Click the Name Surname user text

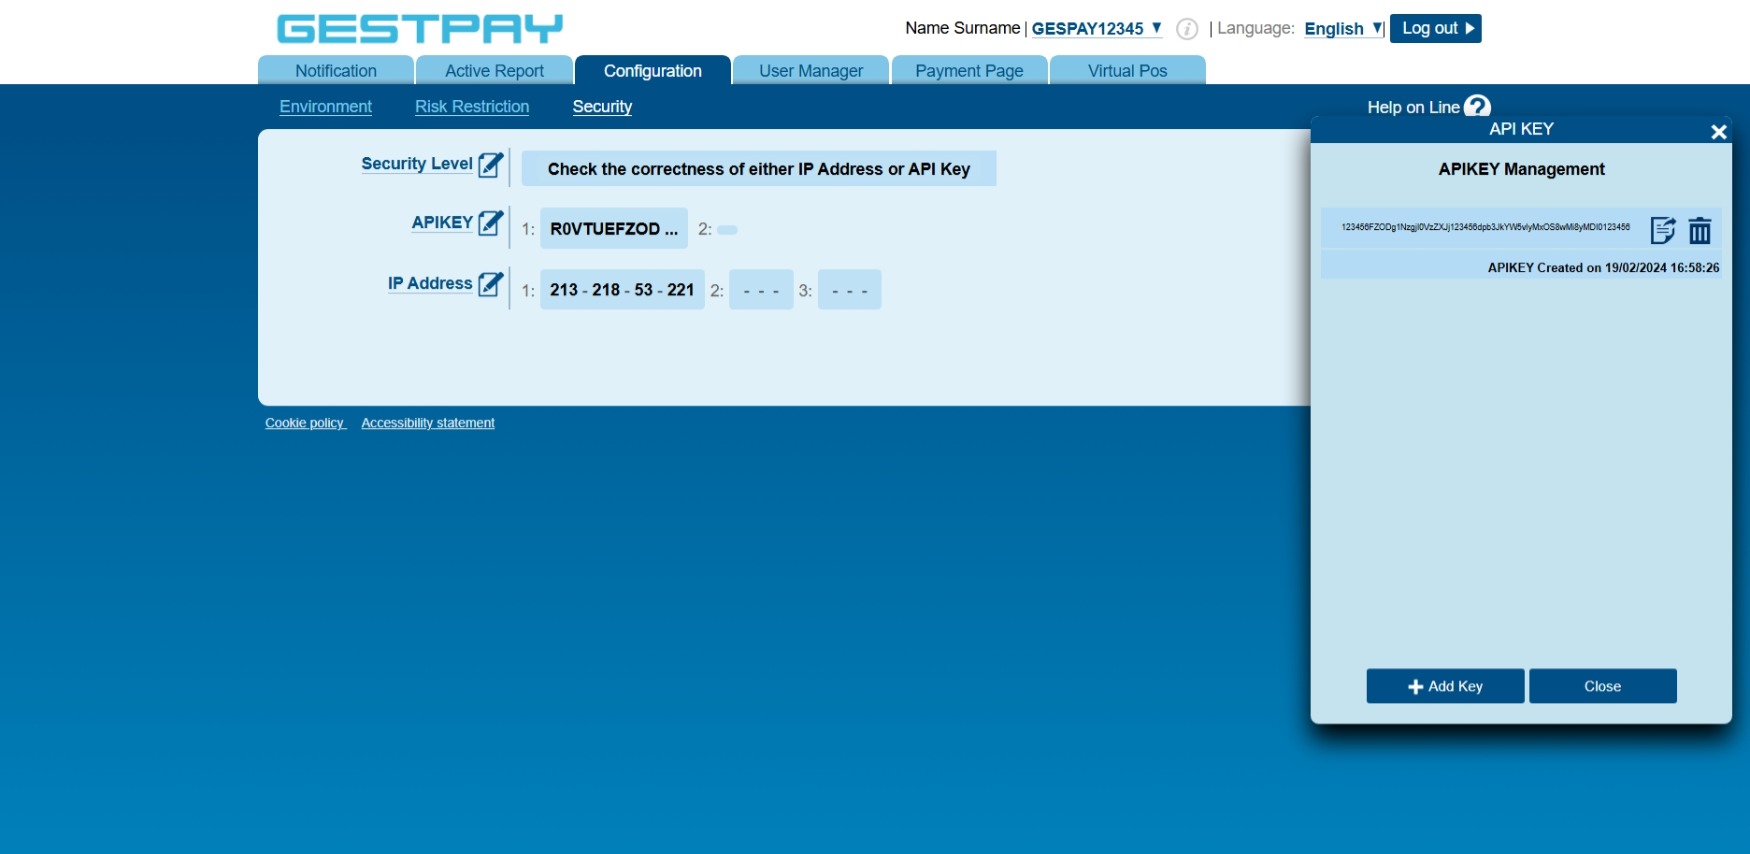[x=962, y=28]
